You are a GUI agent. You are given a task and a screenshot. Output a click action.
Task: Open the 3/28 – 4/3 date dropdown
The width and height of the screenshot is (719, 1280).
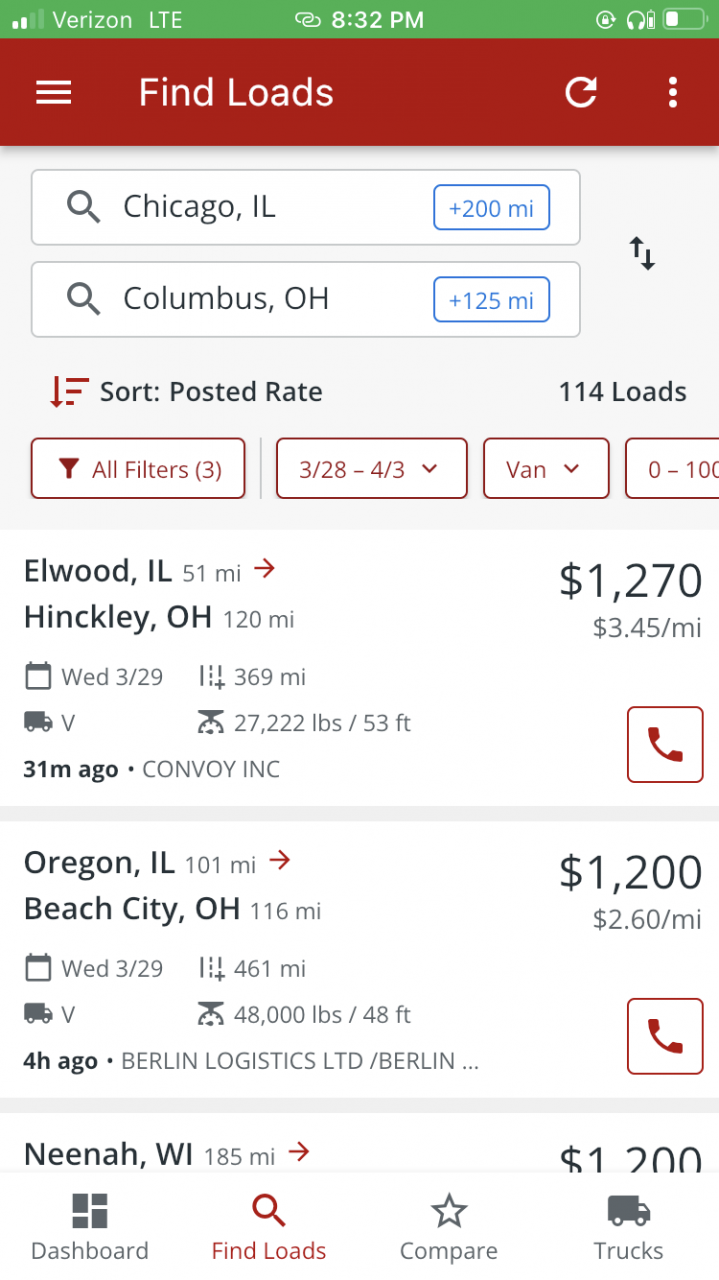tap(371, 469)
